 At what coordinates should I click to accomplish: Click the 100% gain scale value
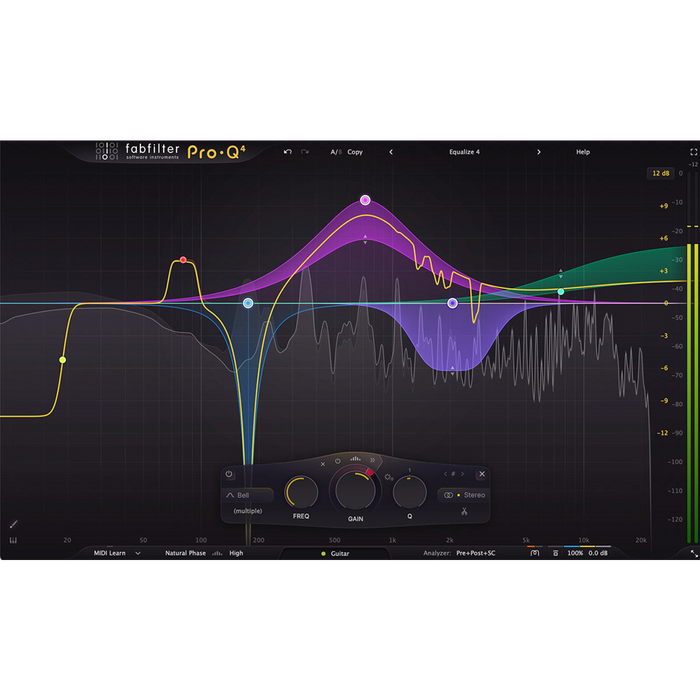click(575, 553)
